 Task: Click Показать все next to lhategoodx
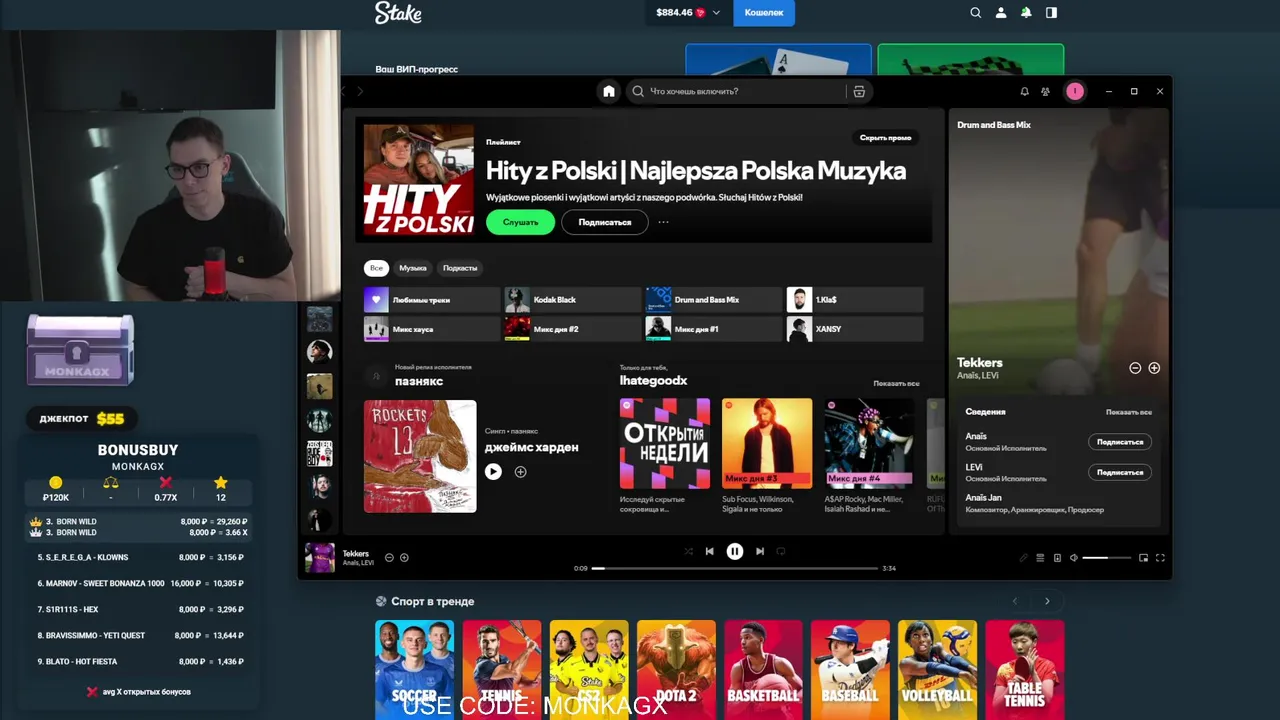click(896, 384)
